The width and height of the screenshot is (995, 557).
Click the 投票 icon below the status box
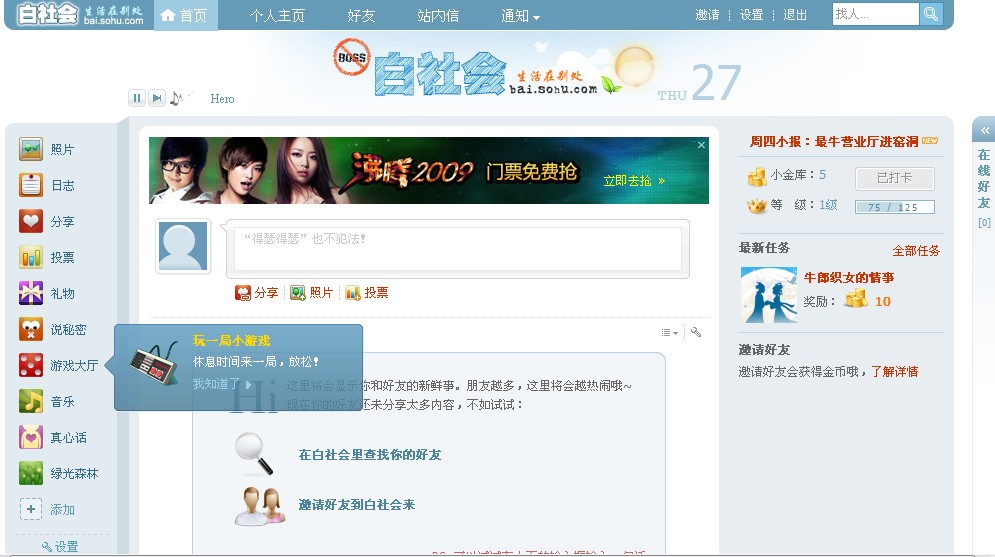pyautogui.click(x=353, y=292)
